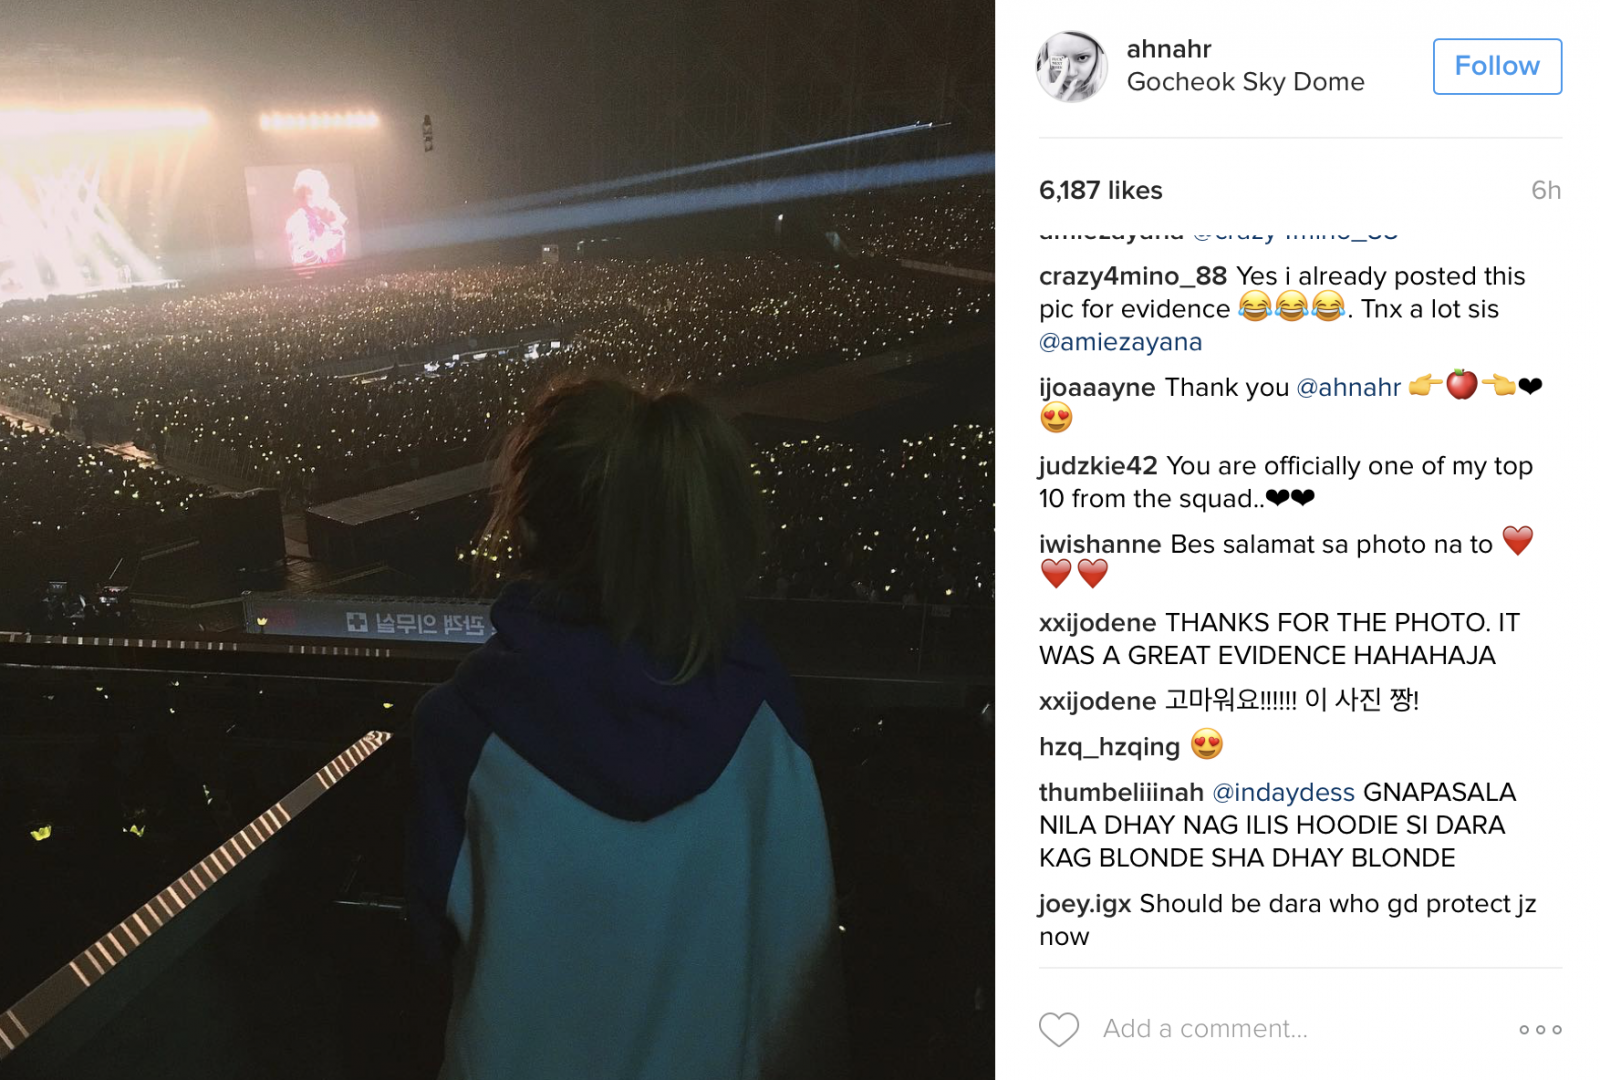Open the Gocheok Sky Dome location
The image size is (1600, 1080).
tap(1245, 82)
